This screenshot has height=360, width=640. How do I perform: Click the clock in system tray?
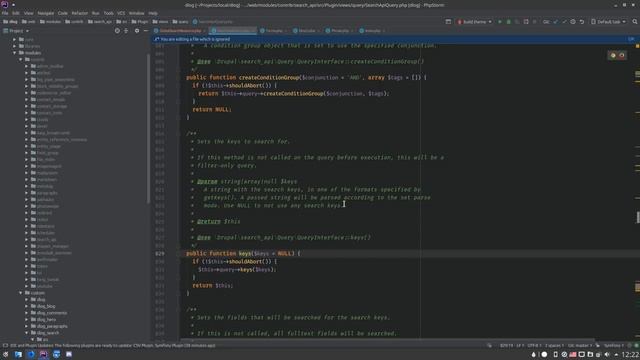[x=631, y=354]
